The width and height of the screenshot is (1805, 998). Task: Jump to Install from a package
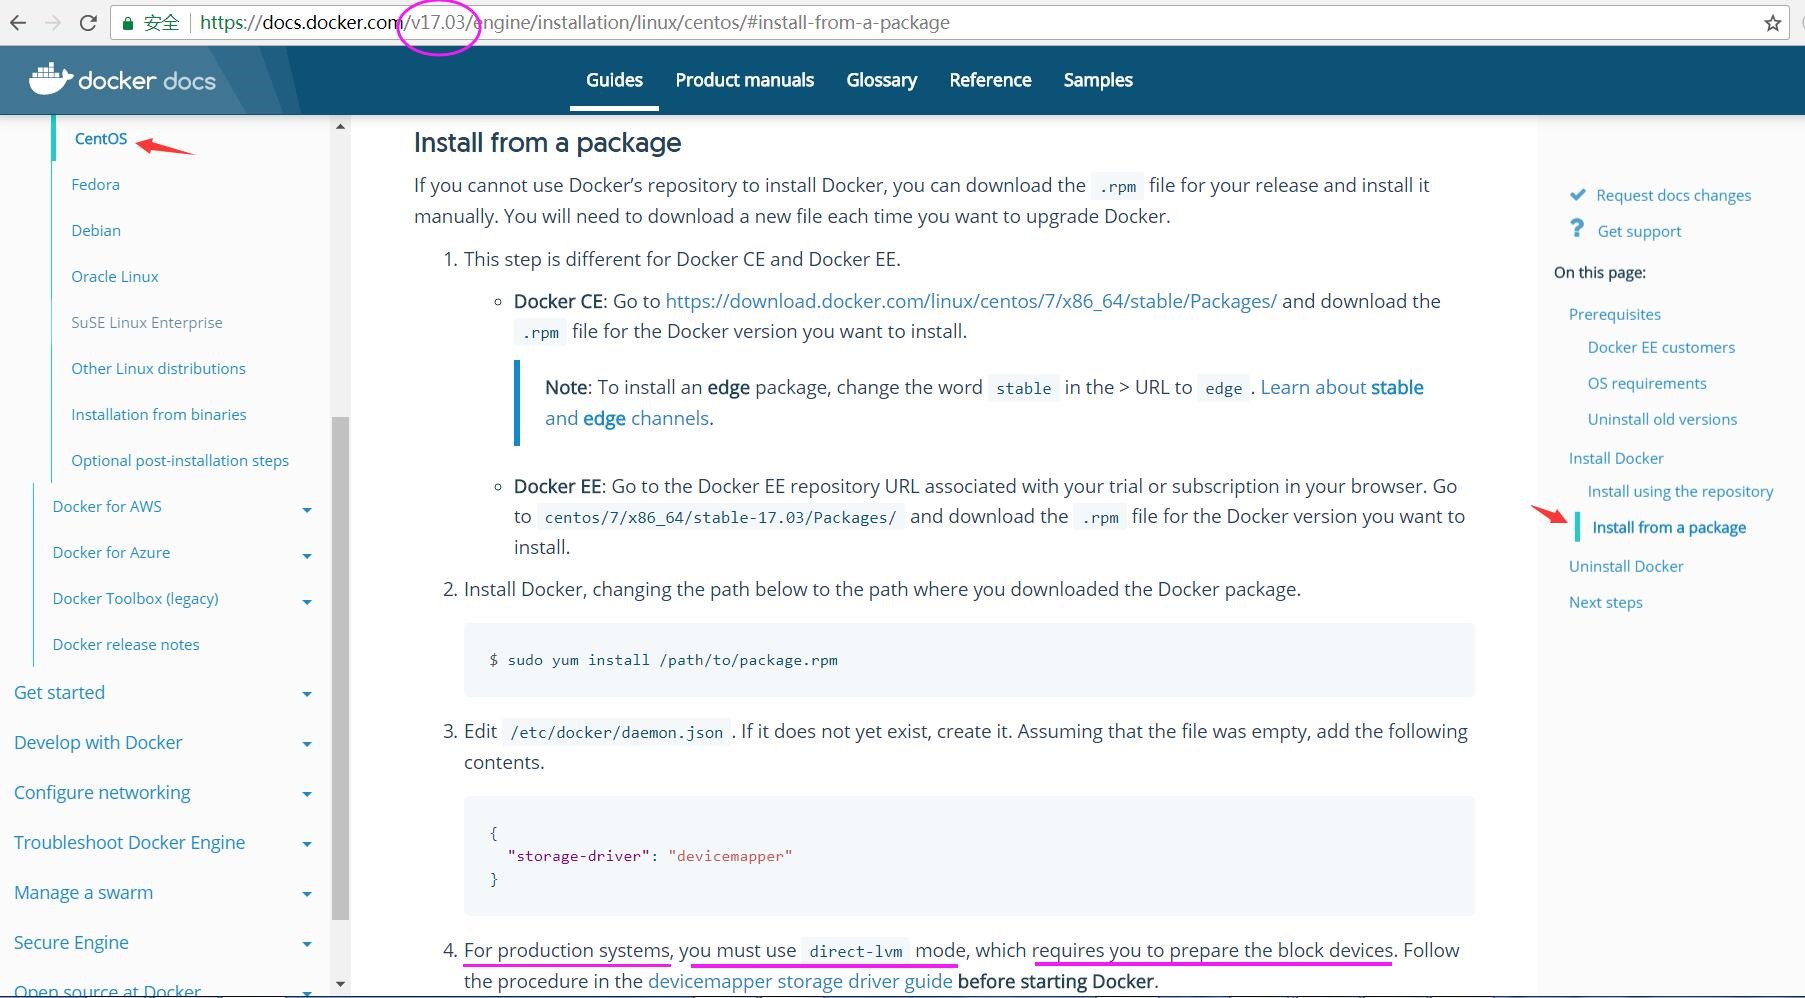1669,528
